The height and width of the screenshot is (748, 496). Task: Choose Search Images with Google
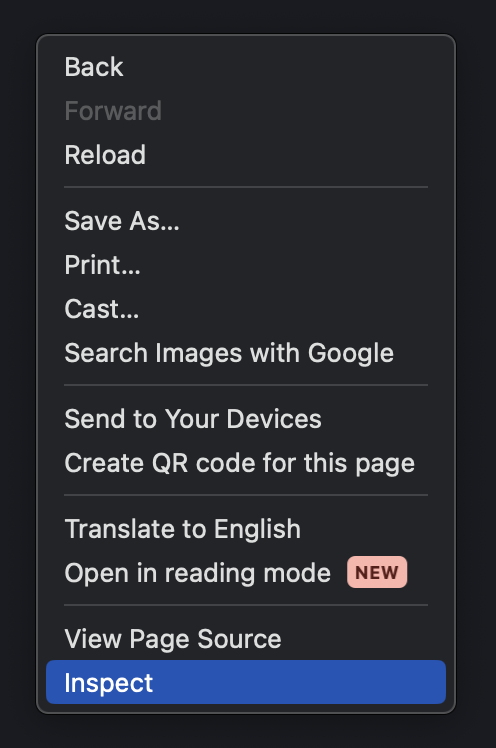click(x=246, y=353)
